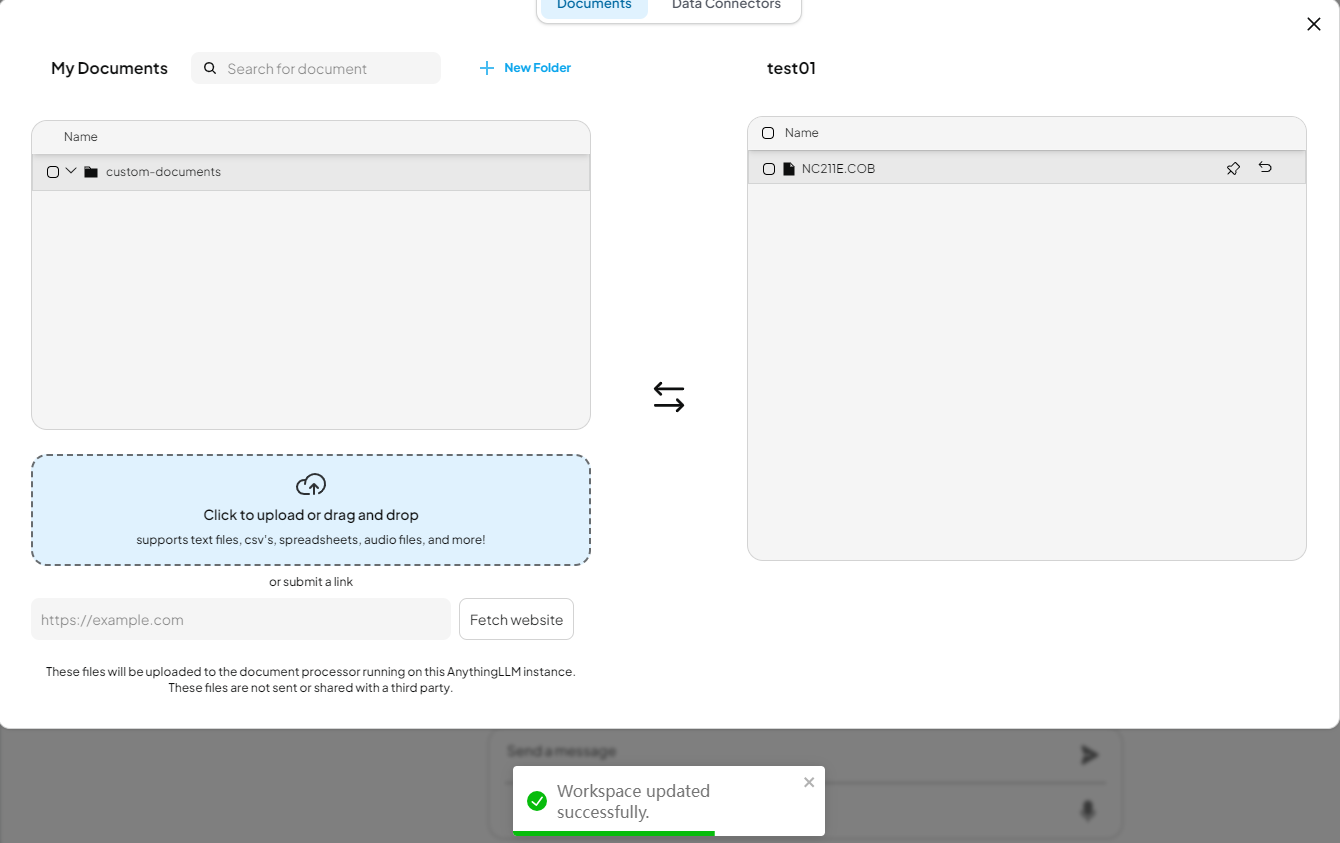Pin the NC211E.COB document to workspace
Image resolution: width=1340 pixels, height=843 pixels.
click(x=1233, y=168)
